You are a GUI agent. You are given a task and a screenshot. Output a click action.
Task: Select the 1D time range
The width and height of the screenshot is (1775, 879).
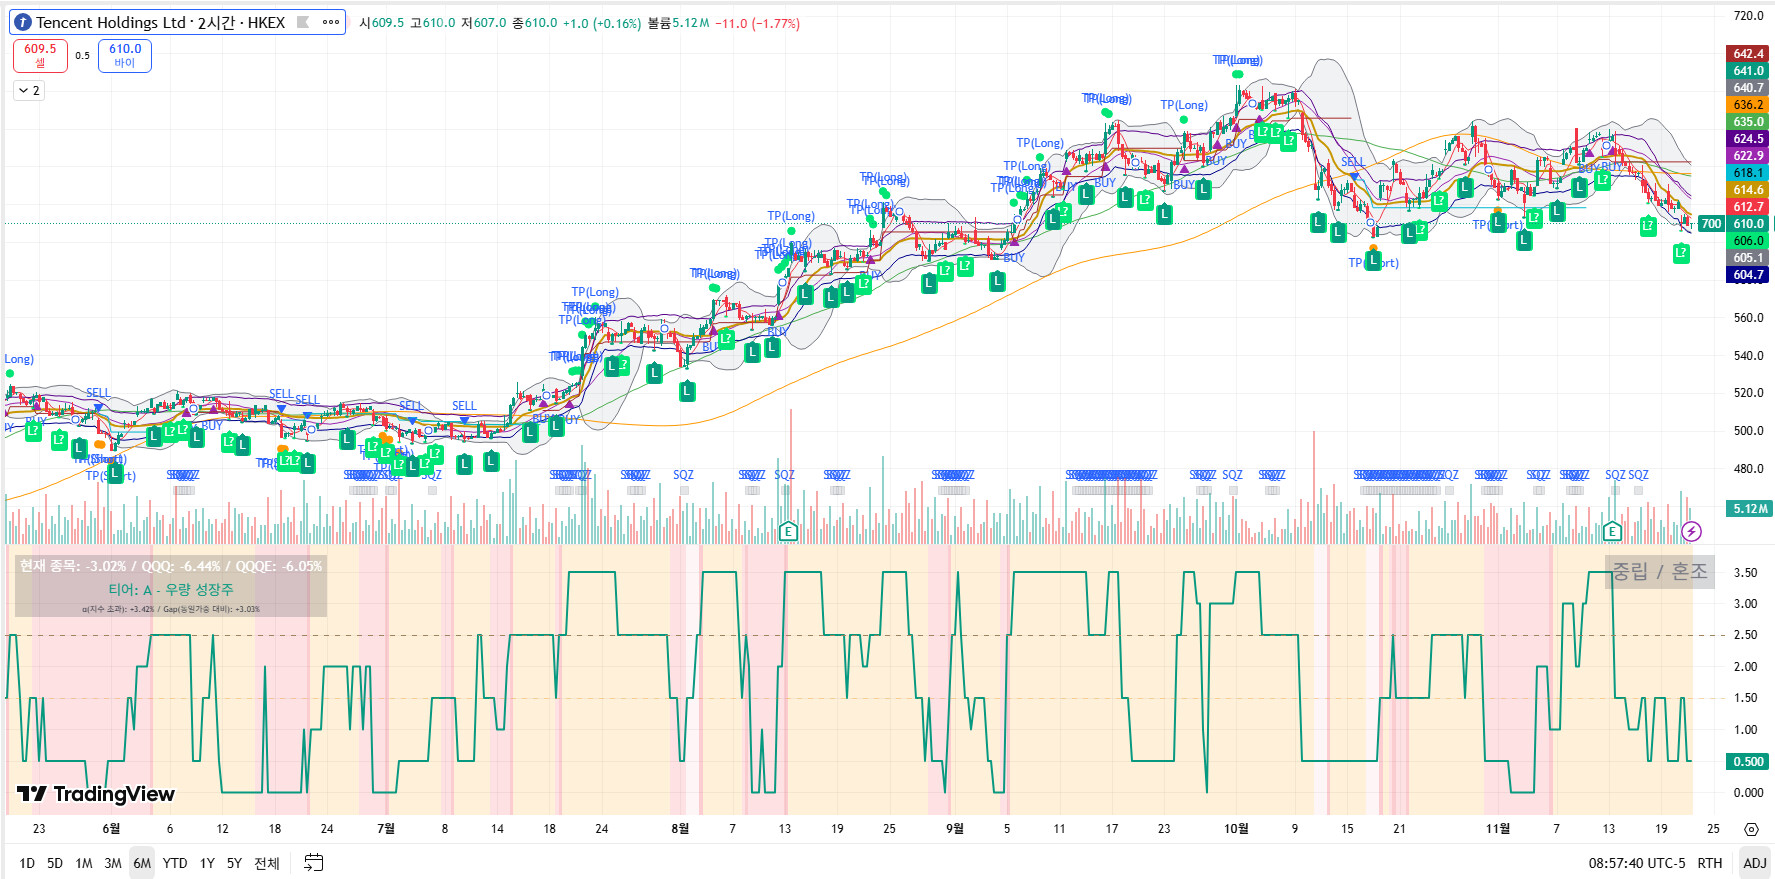tap(27, 863)
